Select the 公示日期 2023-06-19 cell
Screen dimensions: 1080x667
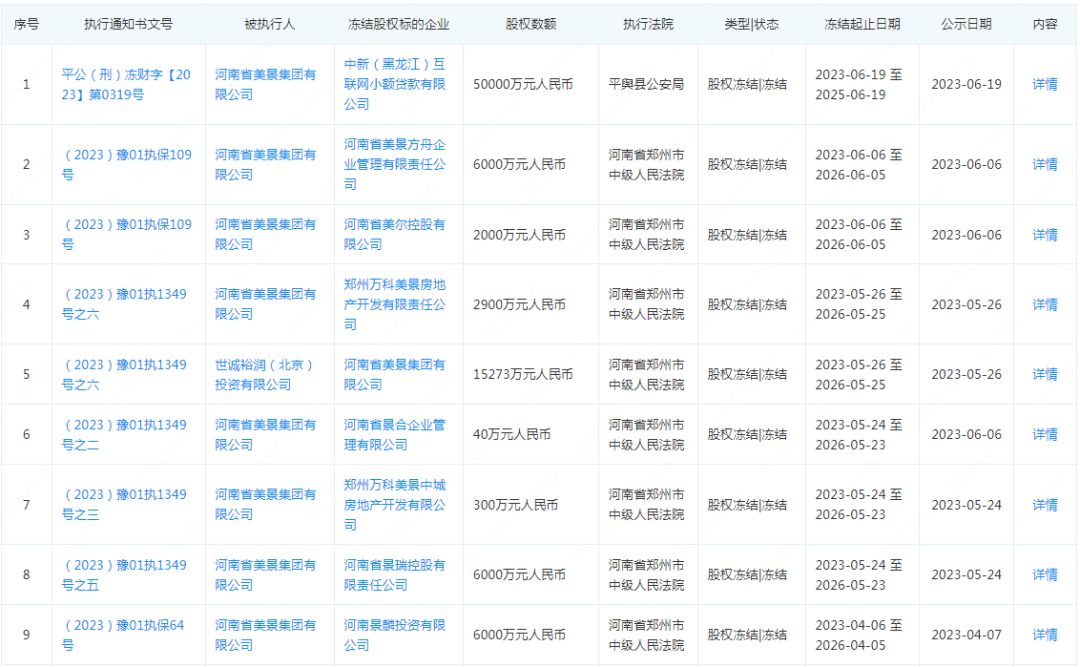click(966, 84)
